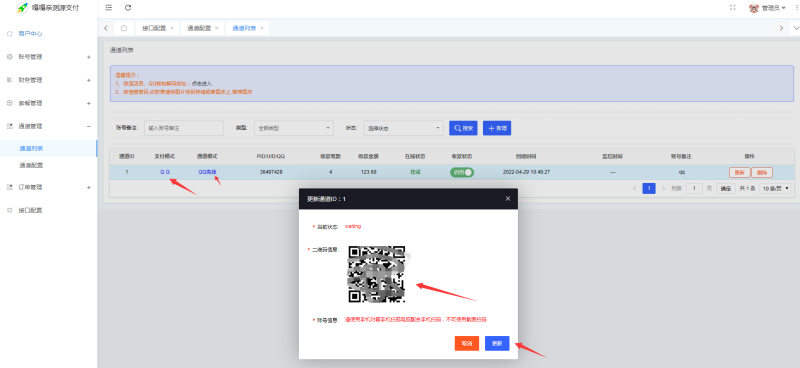
Task: Click the 接口配置 sidebar icon
Action: pos(9,210)
